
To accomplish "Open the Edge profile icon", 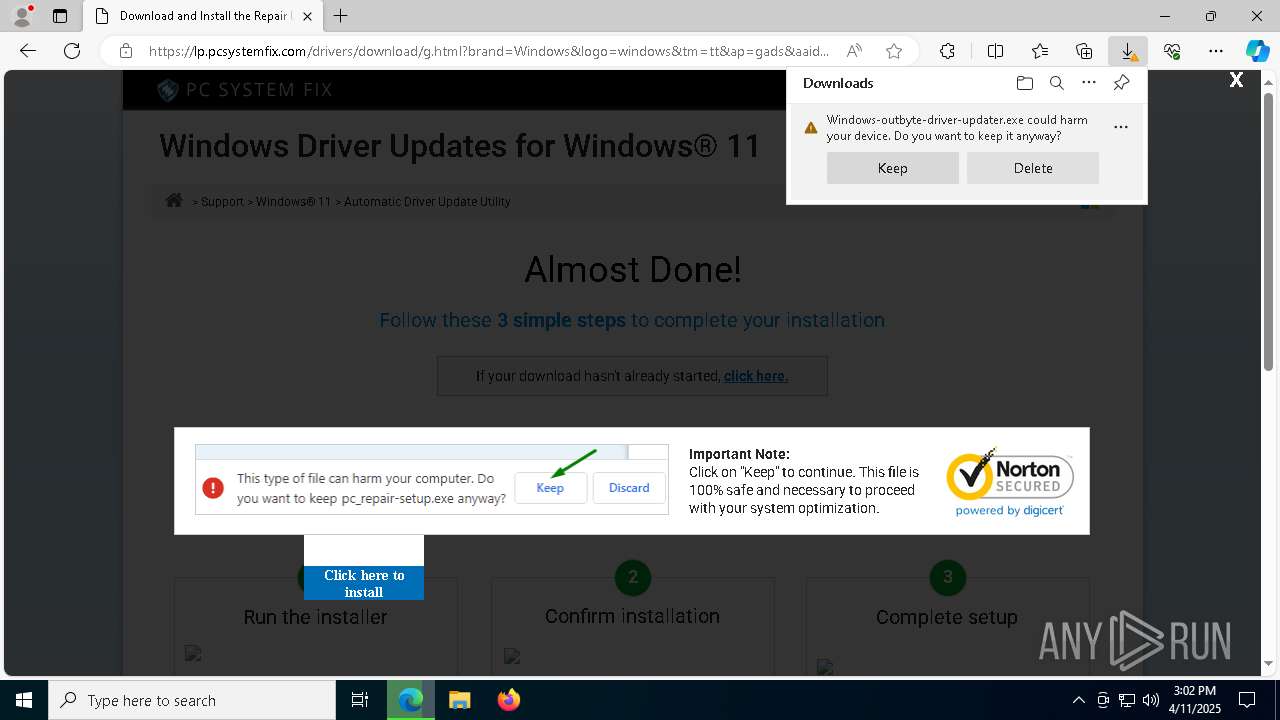I will pos(21,16).
